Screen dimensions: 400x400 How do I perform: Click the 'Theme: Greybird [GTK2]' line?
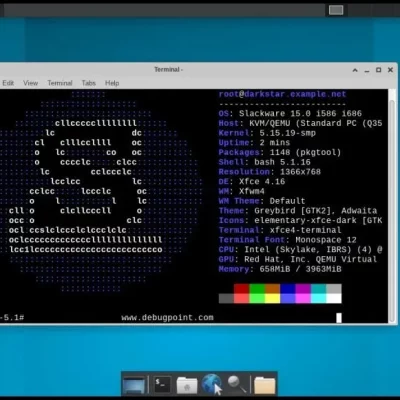click(x=298, y=211)
